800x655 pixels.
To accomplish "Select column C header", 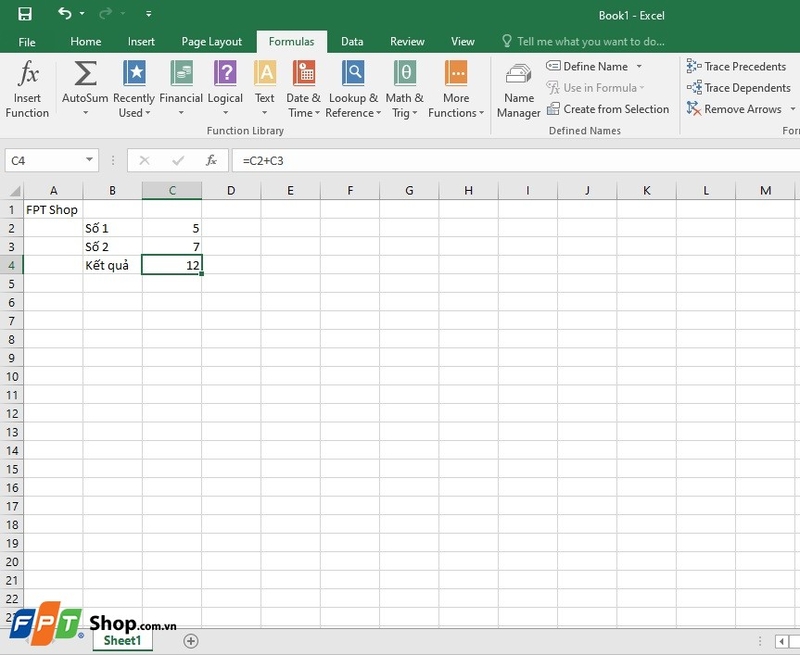I will pyautogui.click(x=172, y=191).
